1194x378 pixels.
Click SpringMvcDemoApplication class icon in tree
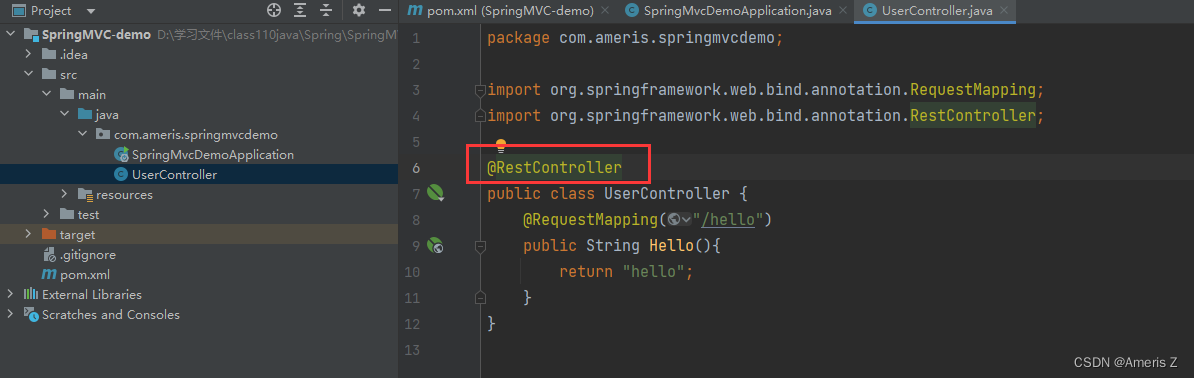(x=121, y=155)
